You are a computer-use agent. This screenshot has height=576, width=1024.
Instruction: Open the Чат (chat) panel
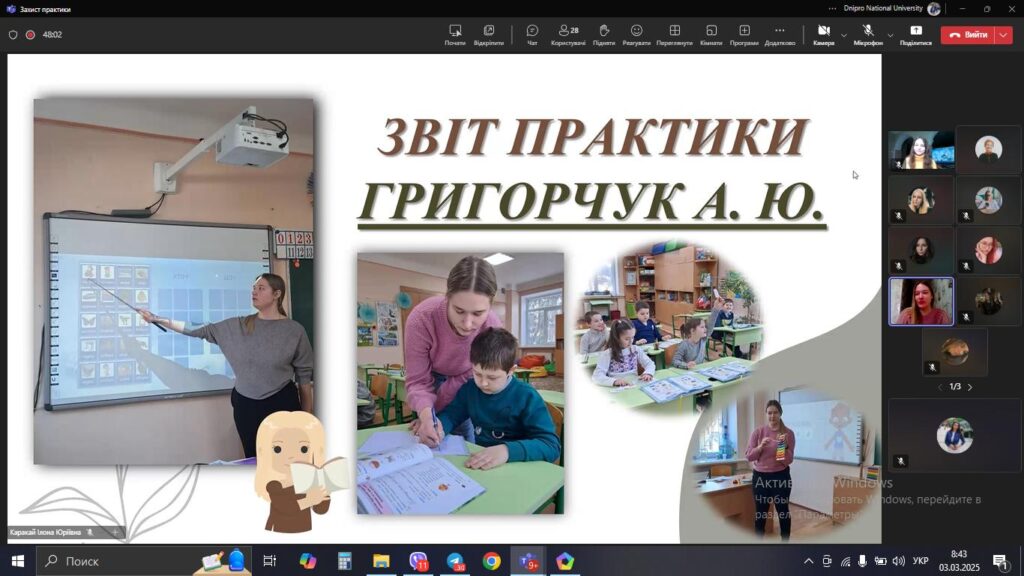click(x=532, y=35)
